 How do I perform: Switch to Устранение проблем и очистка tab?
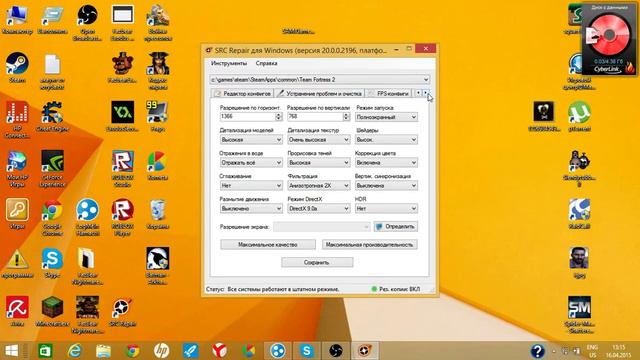319,93
